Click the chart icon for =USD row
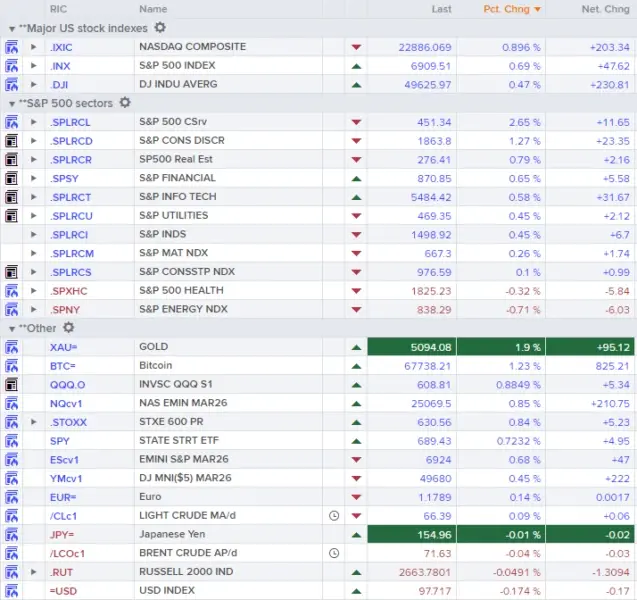Screen dimensions: 637x600 point(11,591)
